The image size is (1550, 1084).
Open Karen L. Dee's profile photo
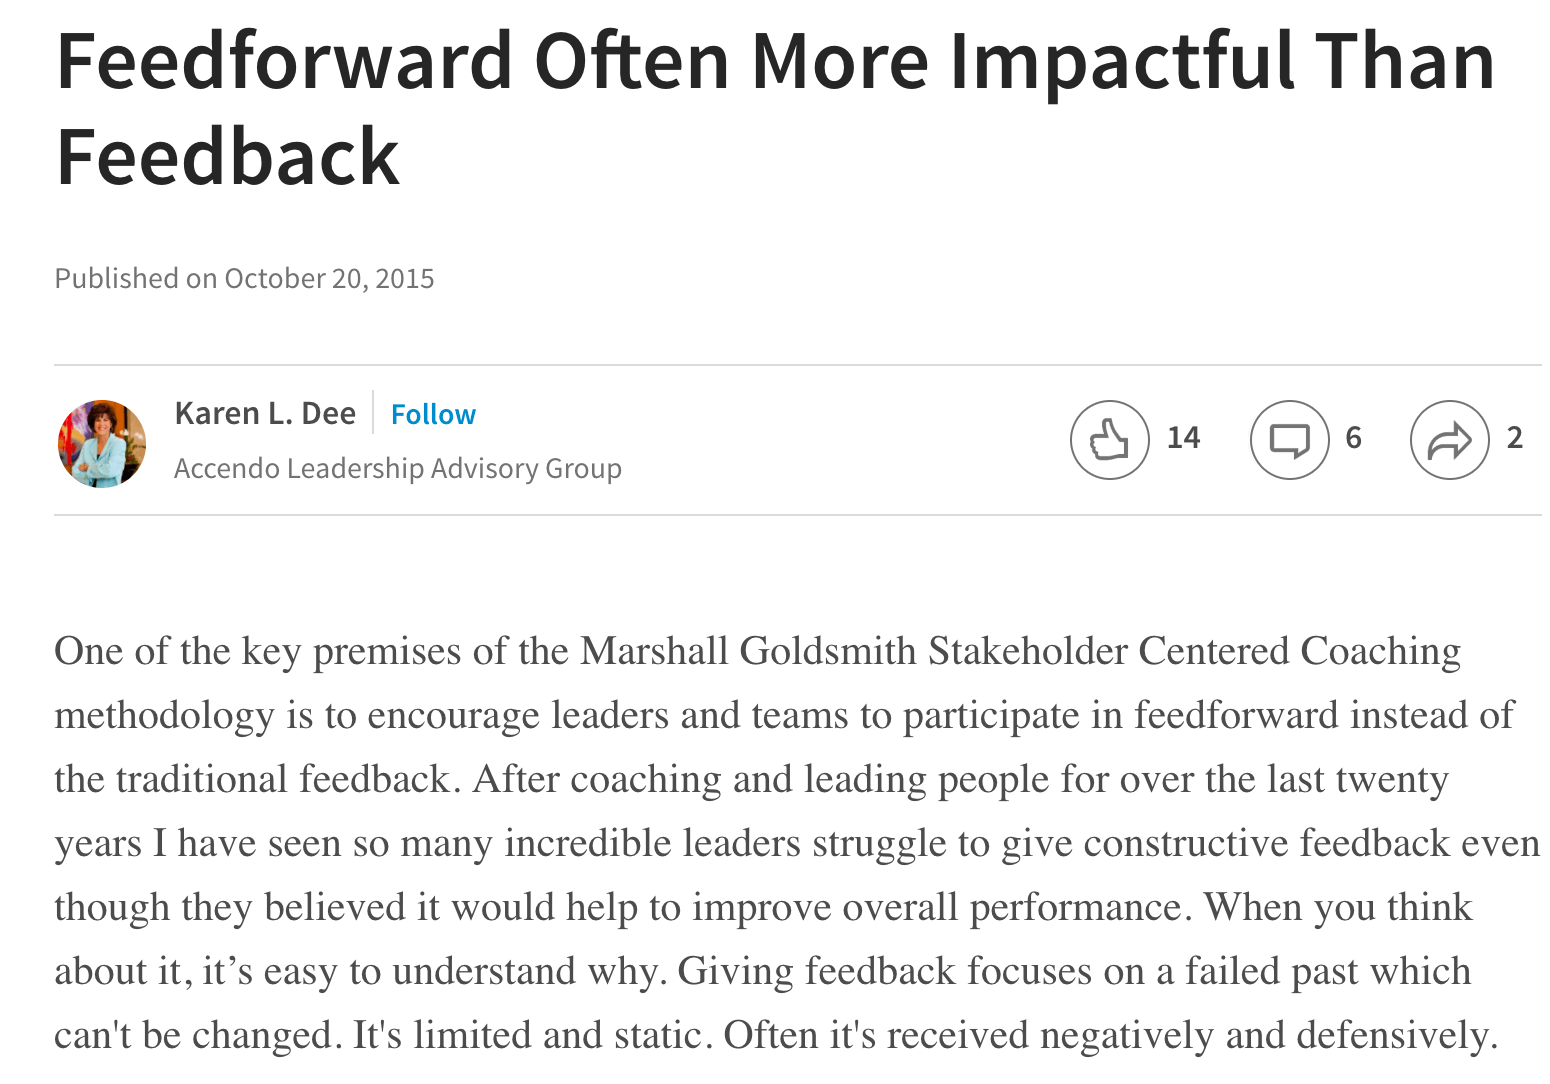(x=102, y=443)
